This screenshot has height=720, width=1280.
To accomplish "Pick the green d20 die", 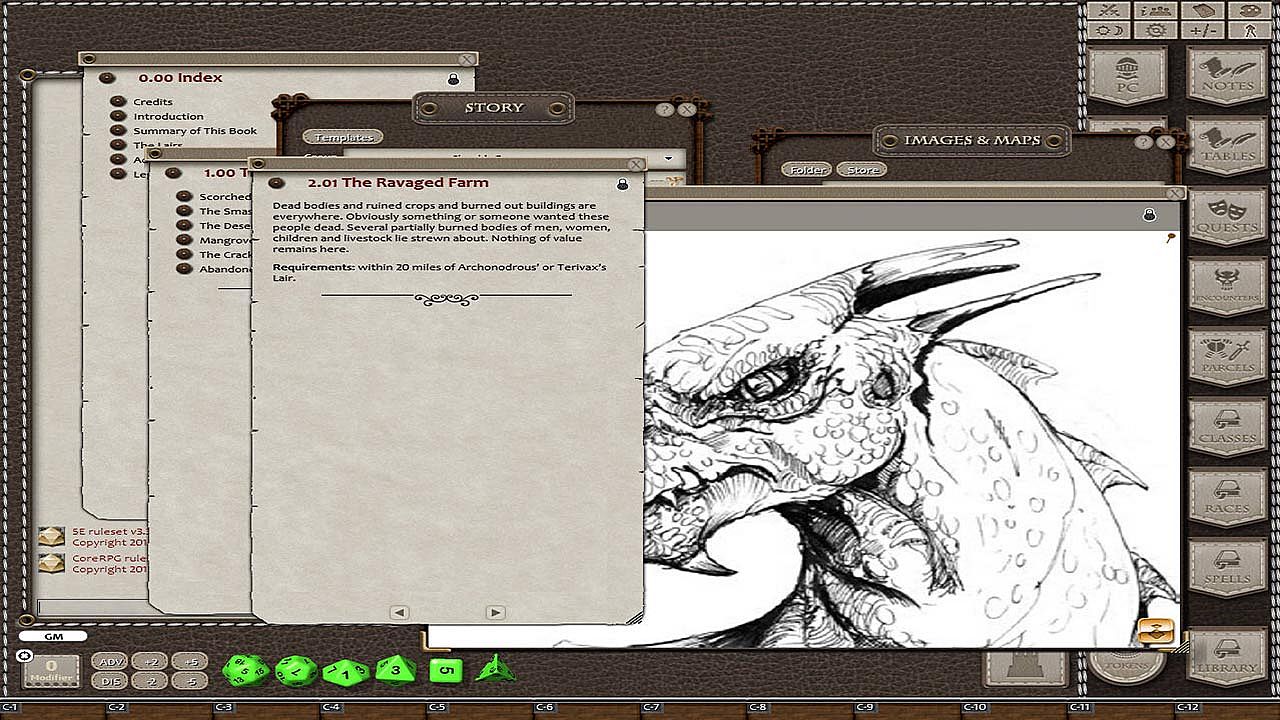I will (243, 671).
